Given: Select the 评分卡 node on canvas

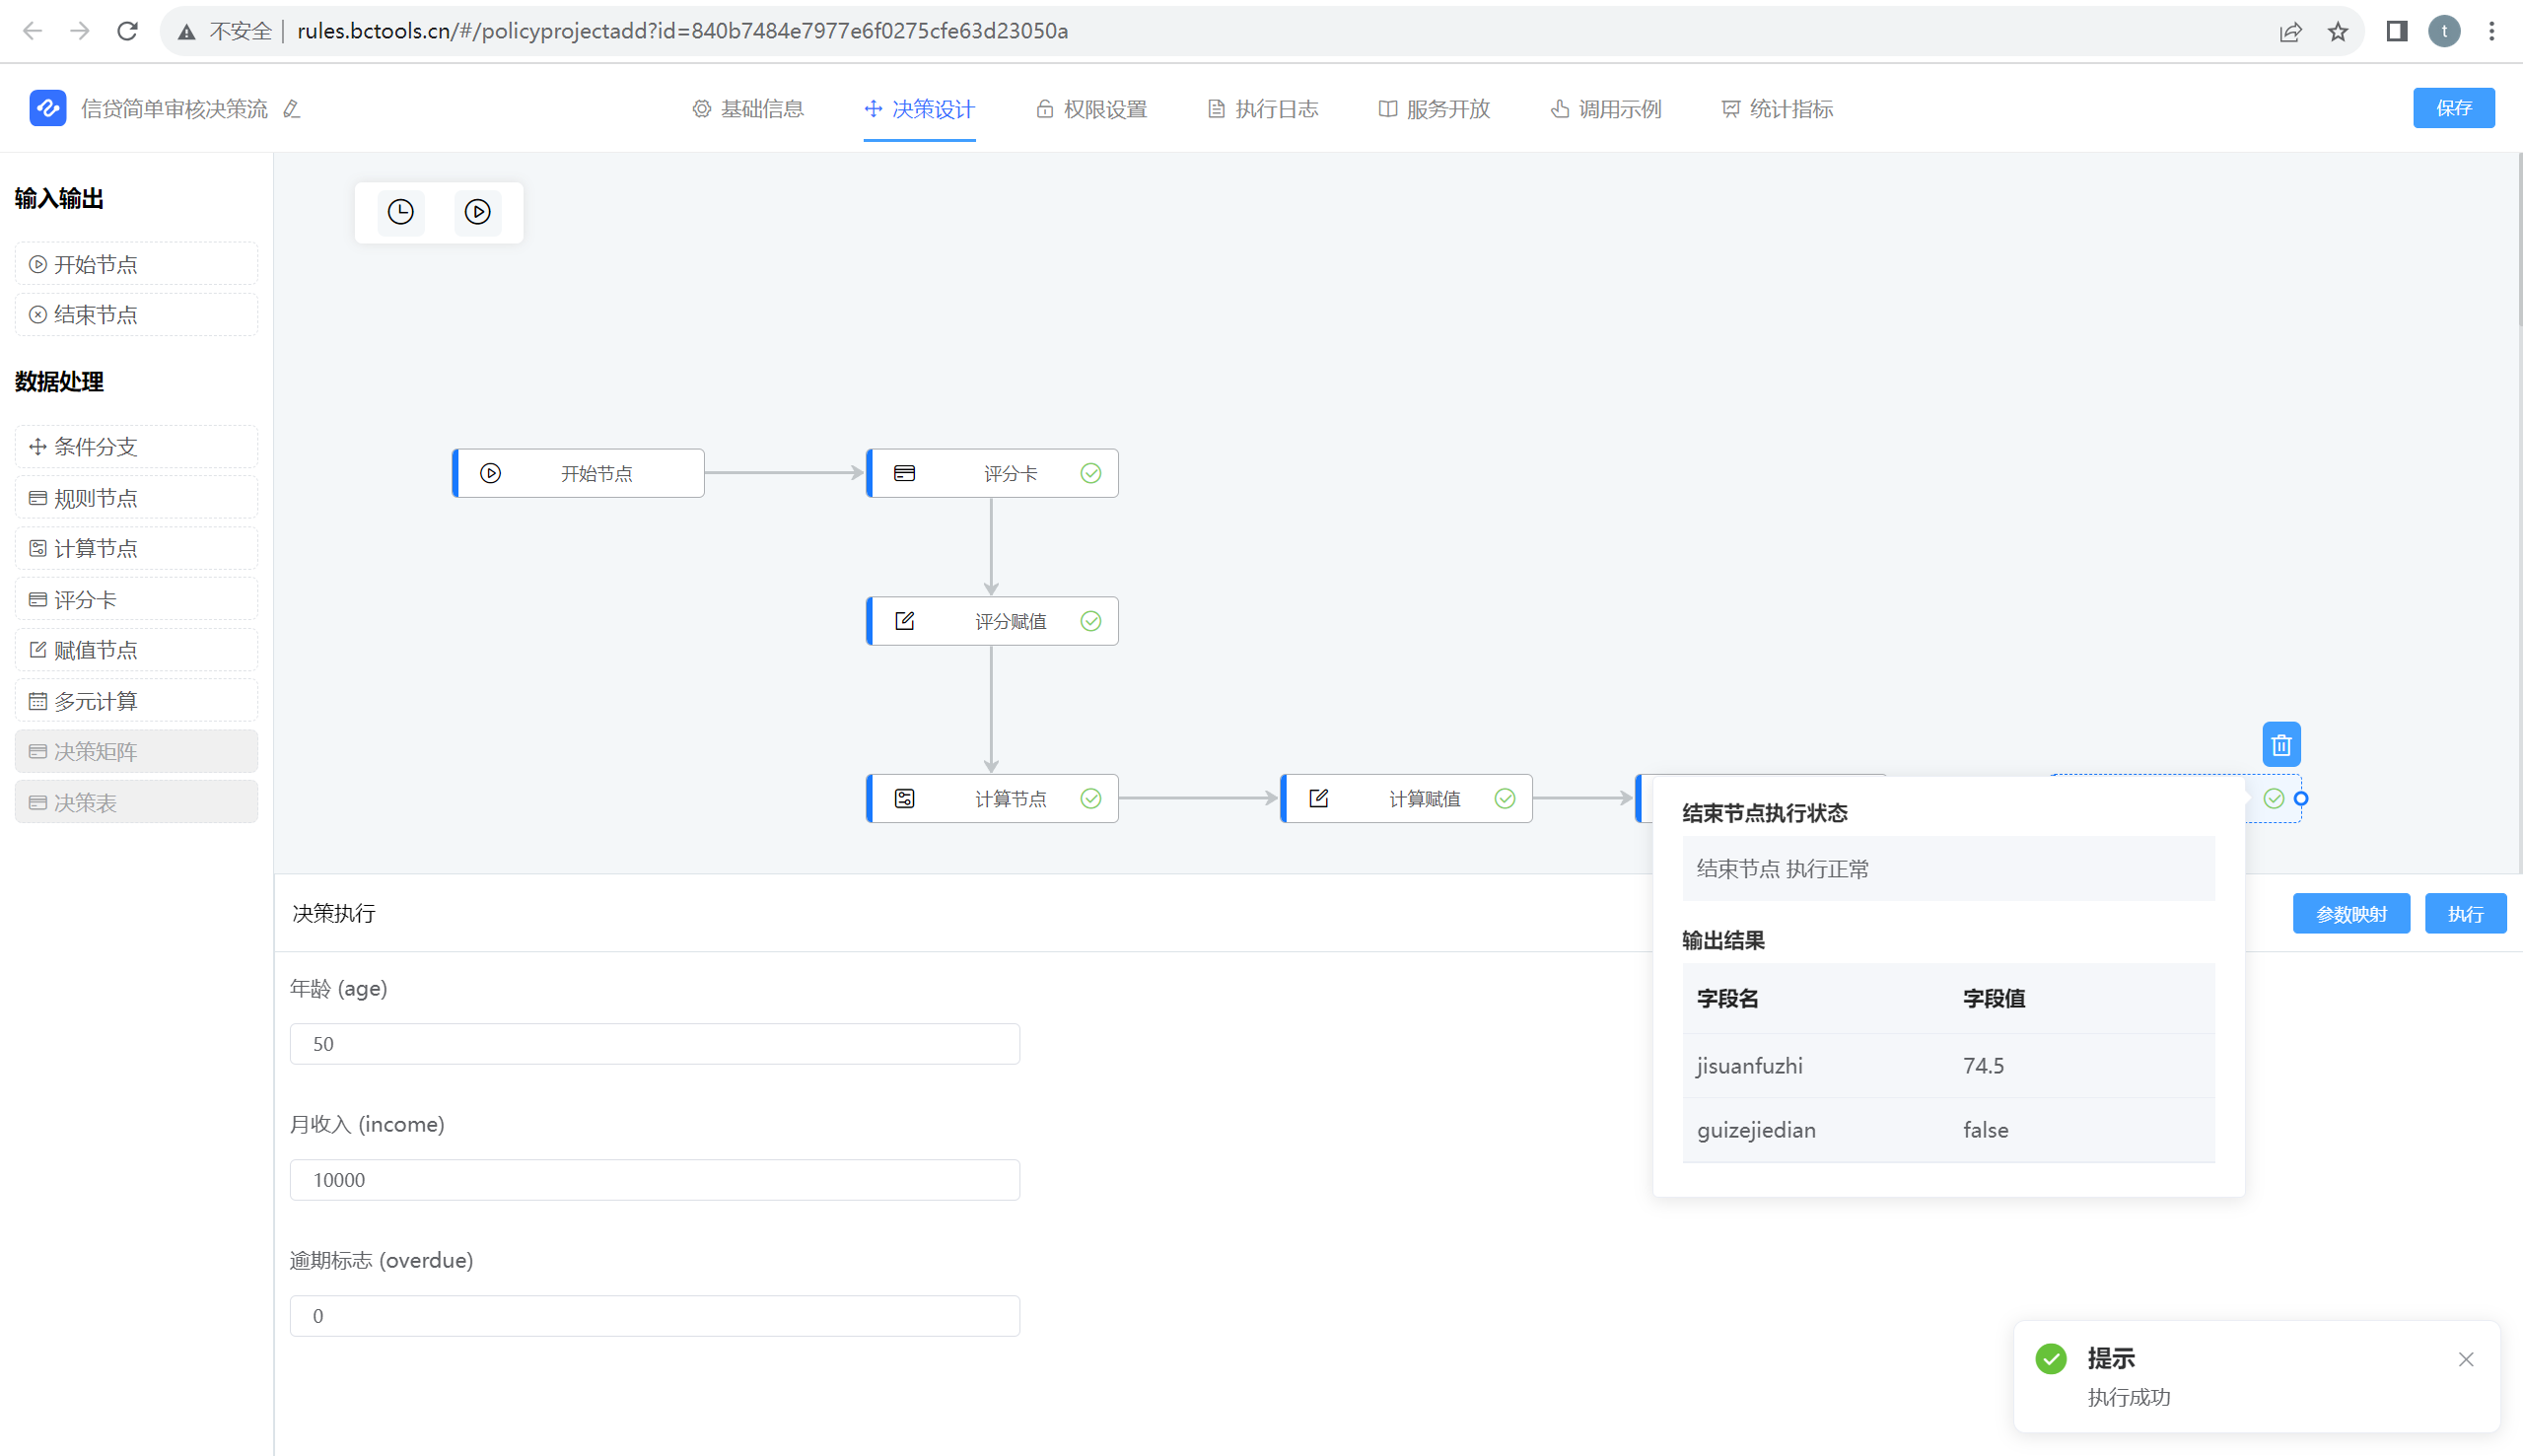Looking at the screenshot, I should pos(992,473).
